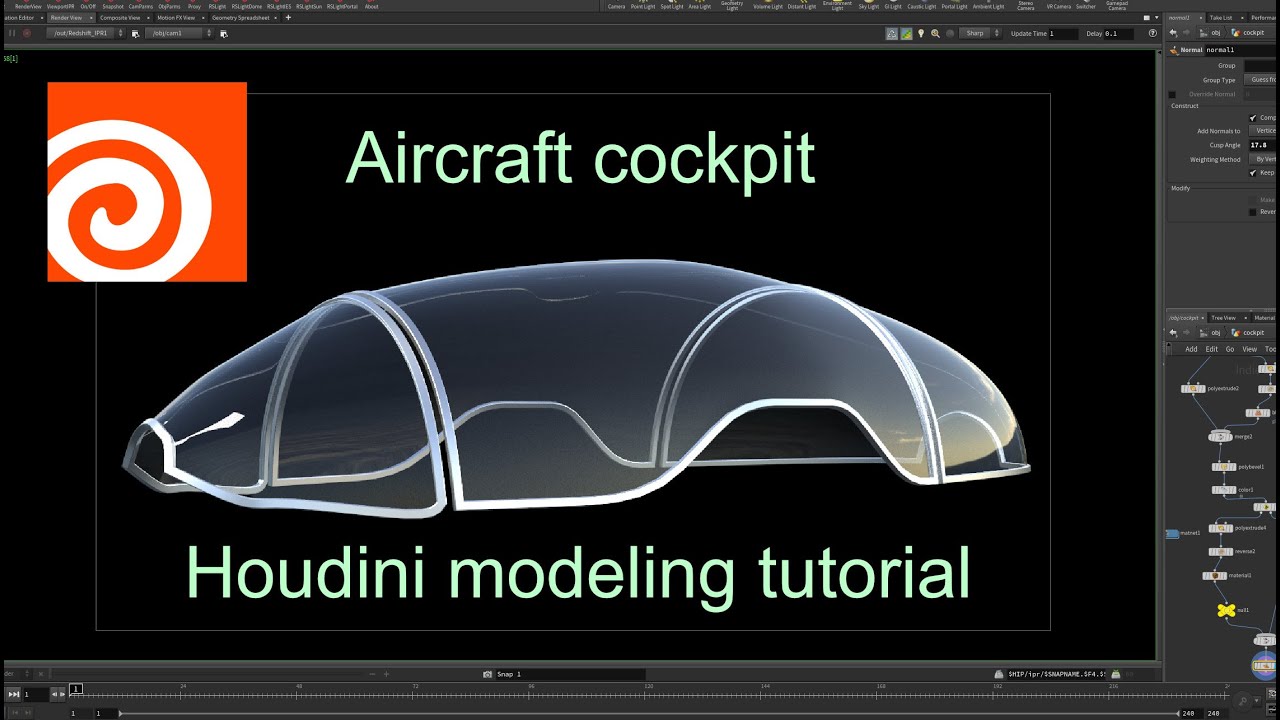The height and width of the screenshot is (720, 1280).
Task: Toggle the Override Normal checkbox
Action: (1172, 94)
